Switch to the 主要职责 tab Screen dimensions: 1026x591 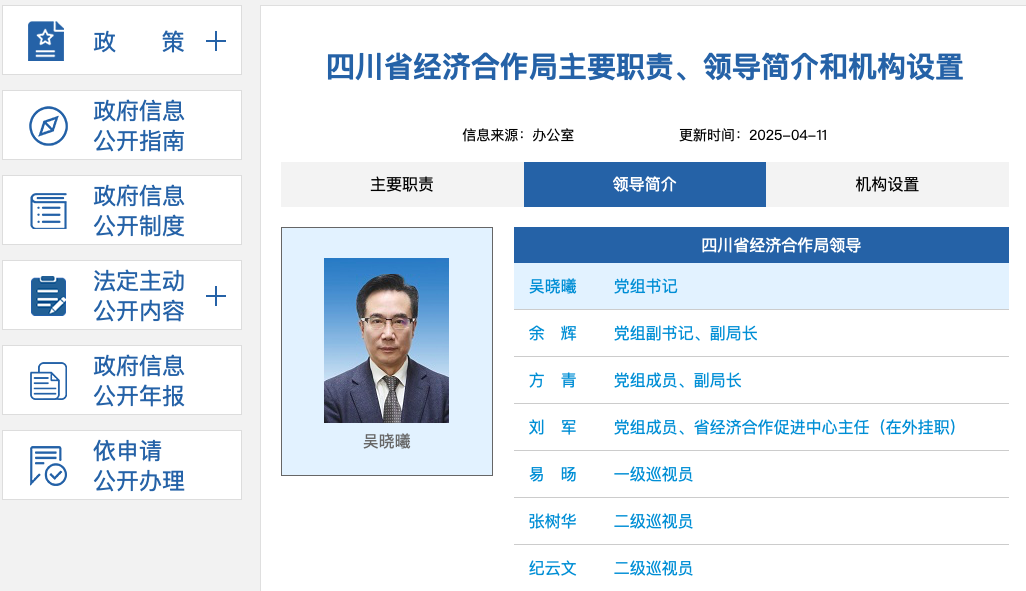(403, 184)
